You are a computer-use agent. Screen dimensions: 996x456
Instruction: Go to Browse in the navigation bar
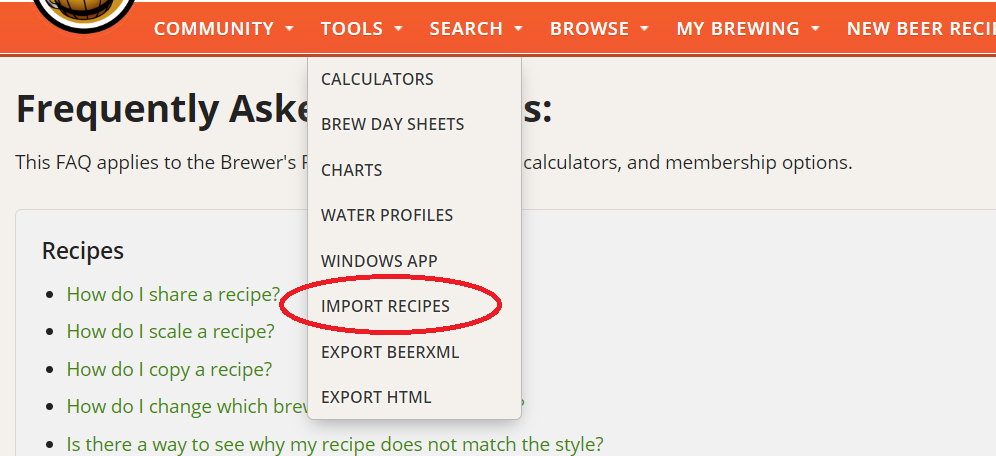click(x=590, y=29)
